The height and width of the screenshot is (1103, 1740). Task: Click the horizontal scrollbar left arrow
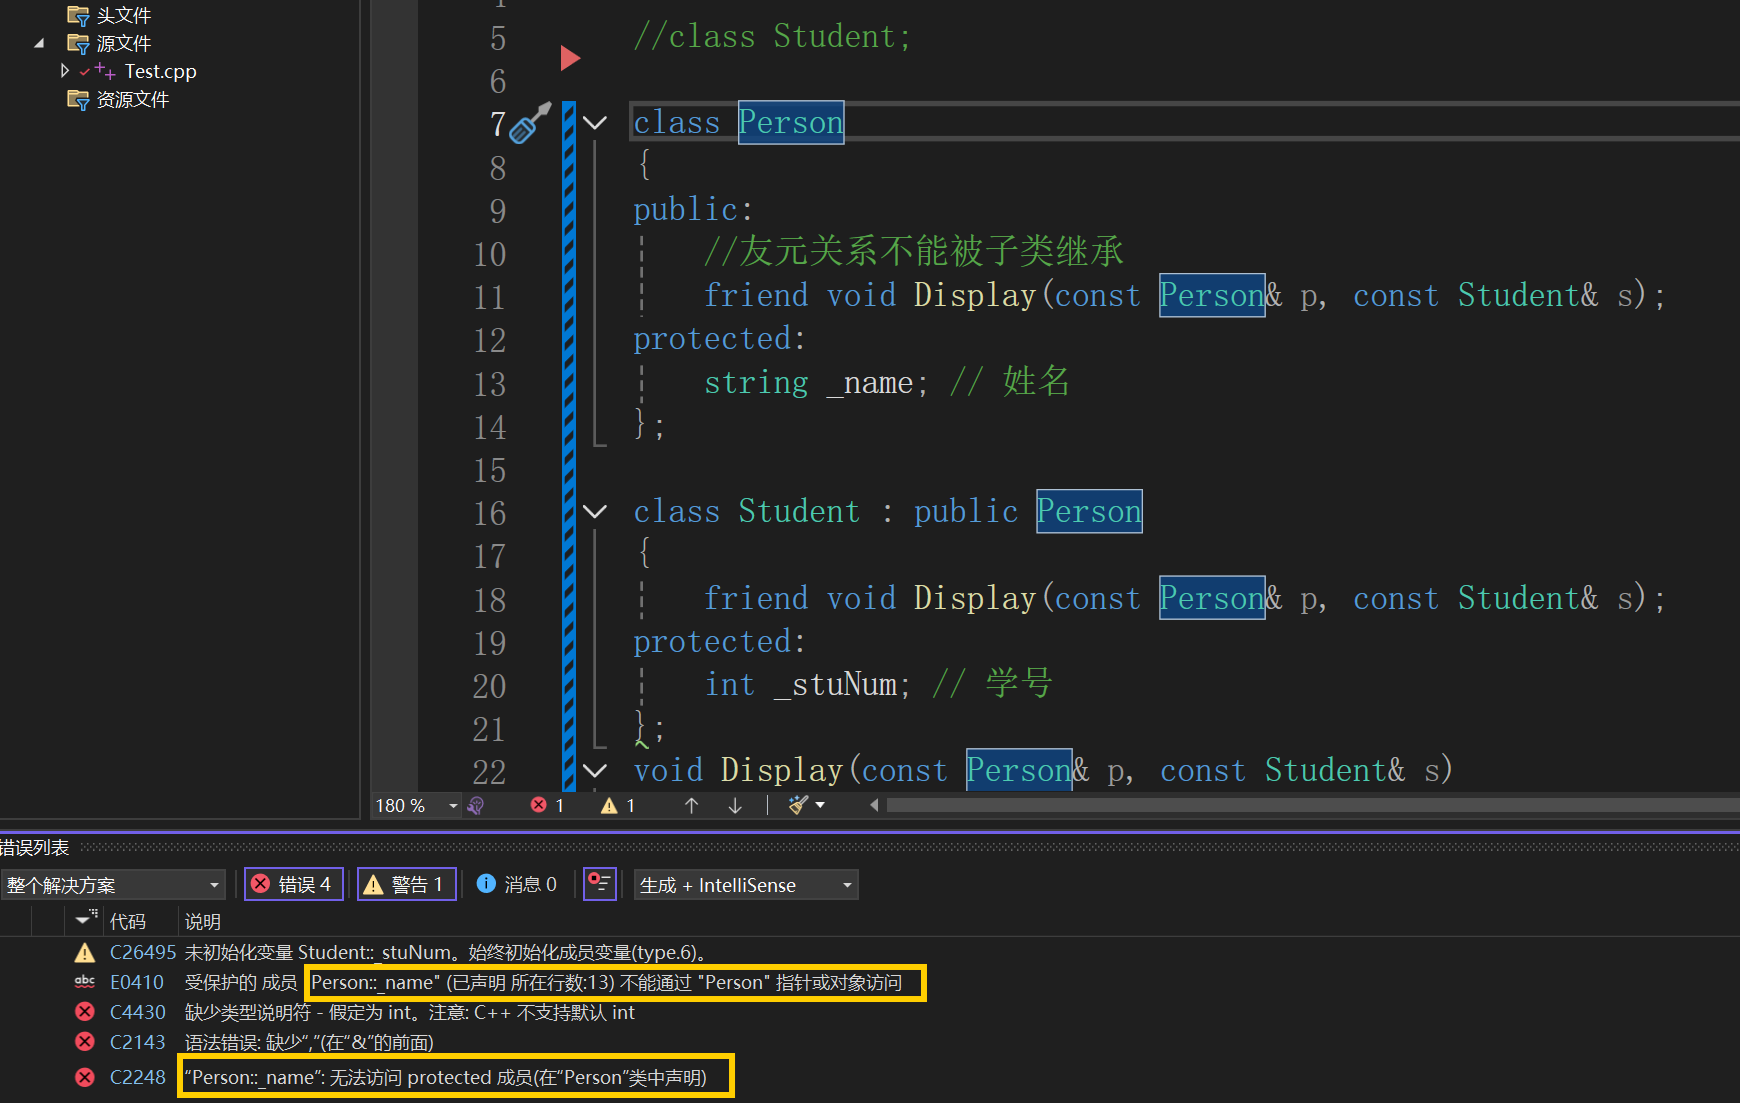click(x=874, y=805)
